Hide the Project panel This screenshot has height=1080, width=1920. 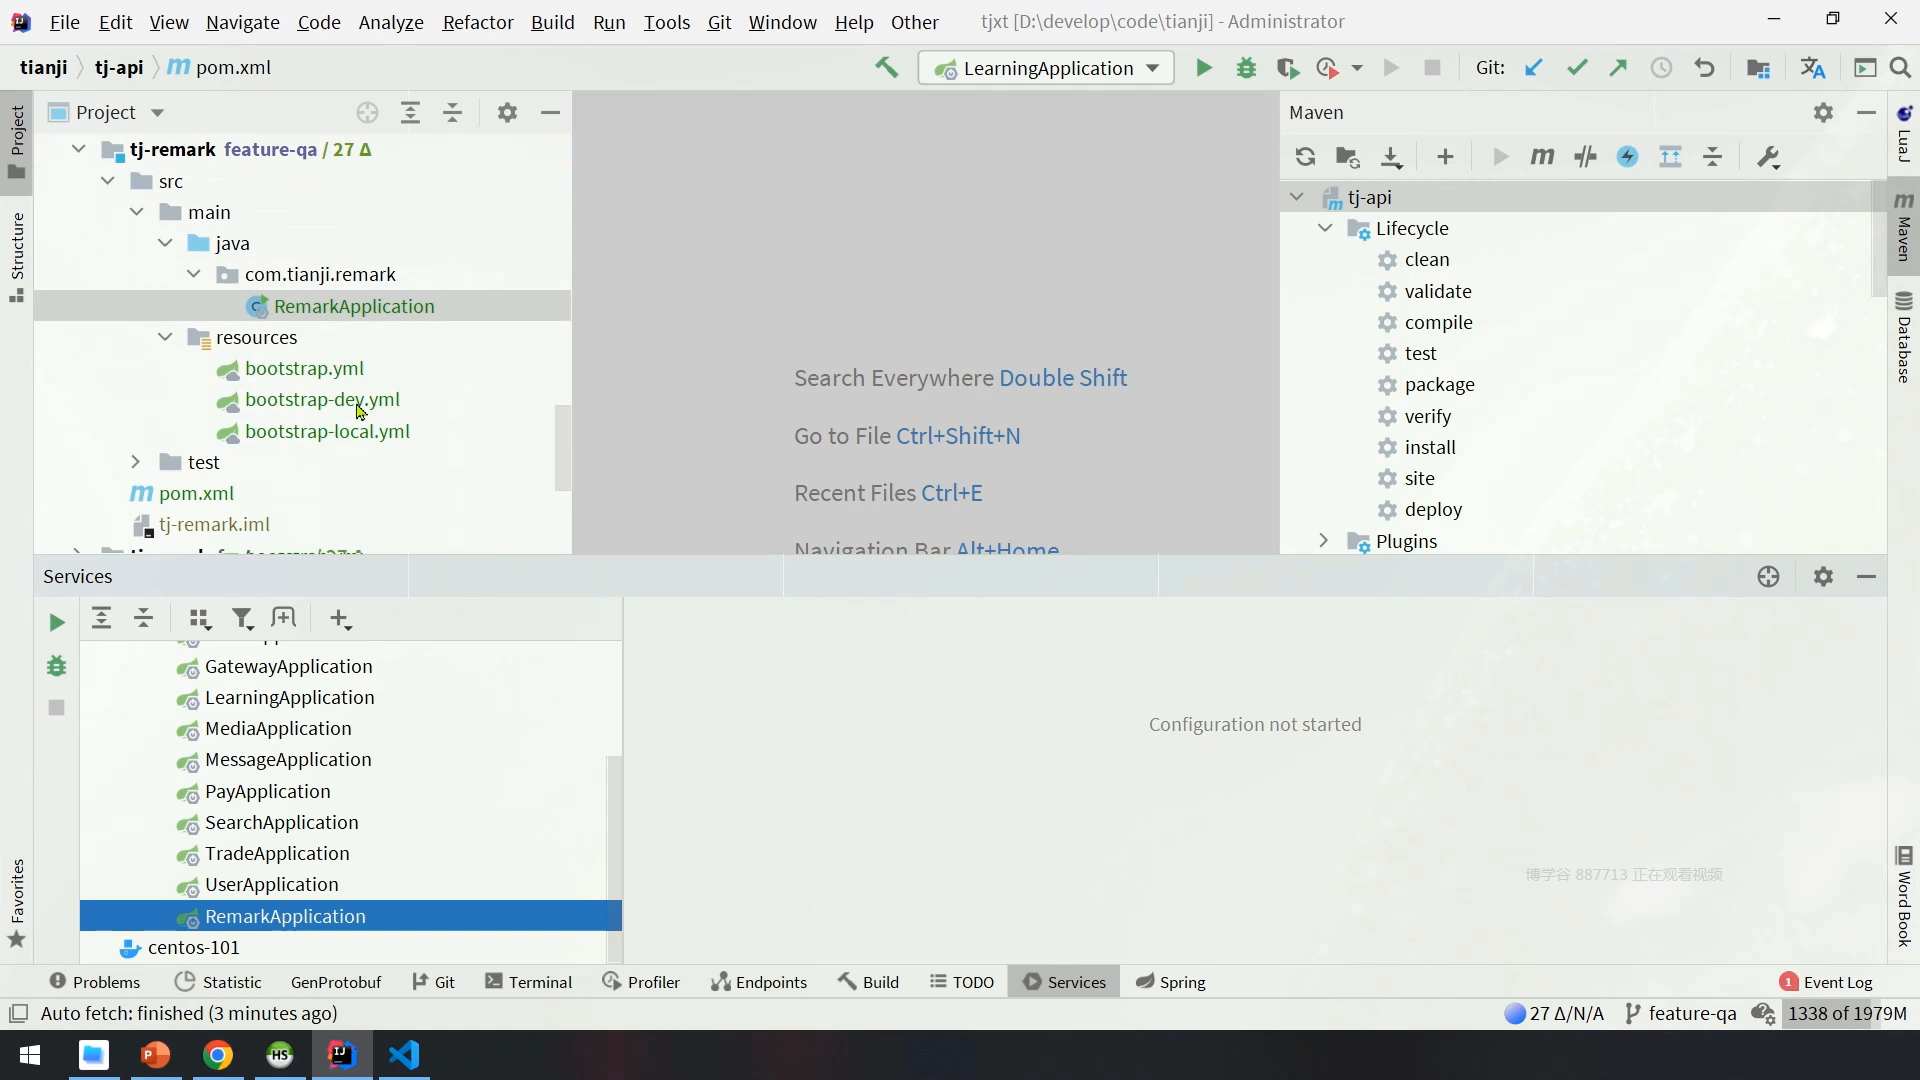point(550,113)
